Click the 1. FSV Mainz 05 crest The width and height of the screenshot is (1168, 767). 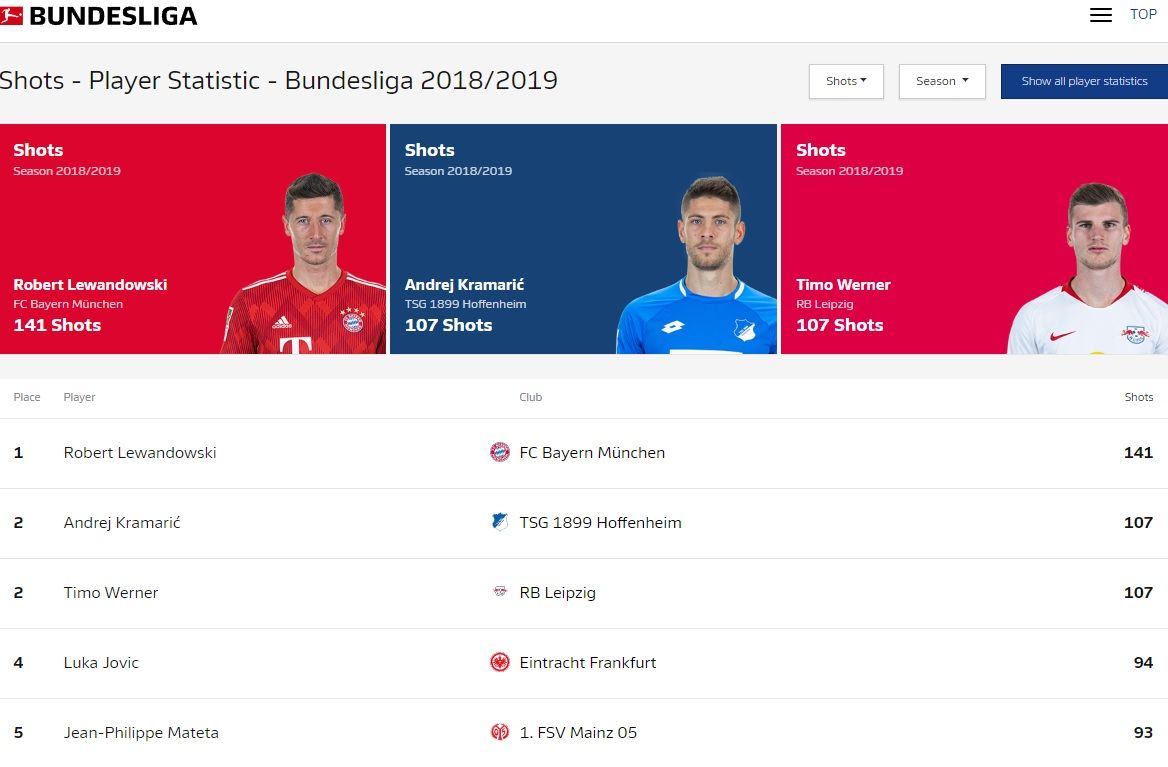499,732
